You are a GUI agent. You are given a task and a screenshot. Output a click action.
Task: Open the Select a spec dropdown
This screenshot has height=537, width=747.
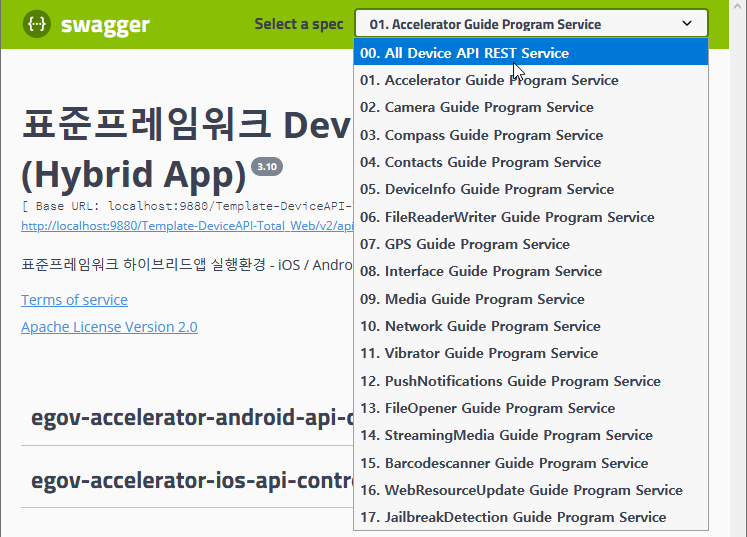click(x=530, y=24)
